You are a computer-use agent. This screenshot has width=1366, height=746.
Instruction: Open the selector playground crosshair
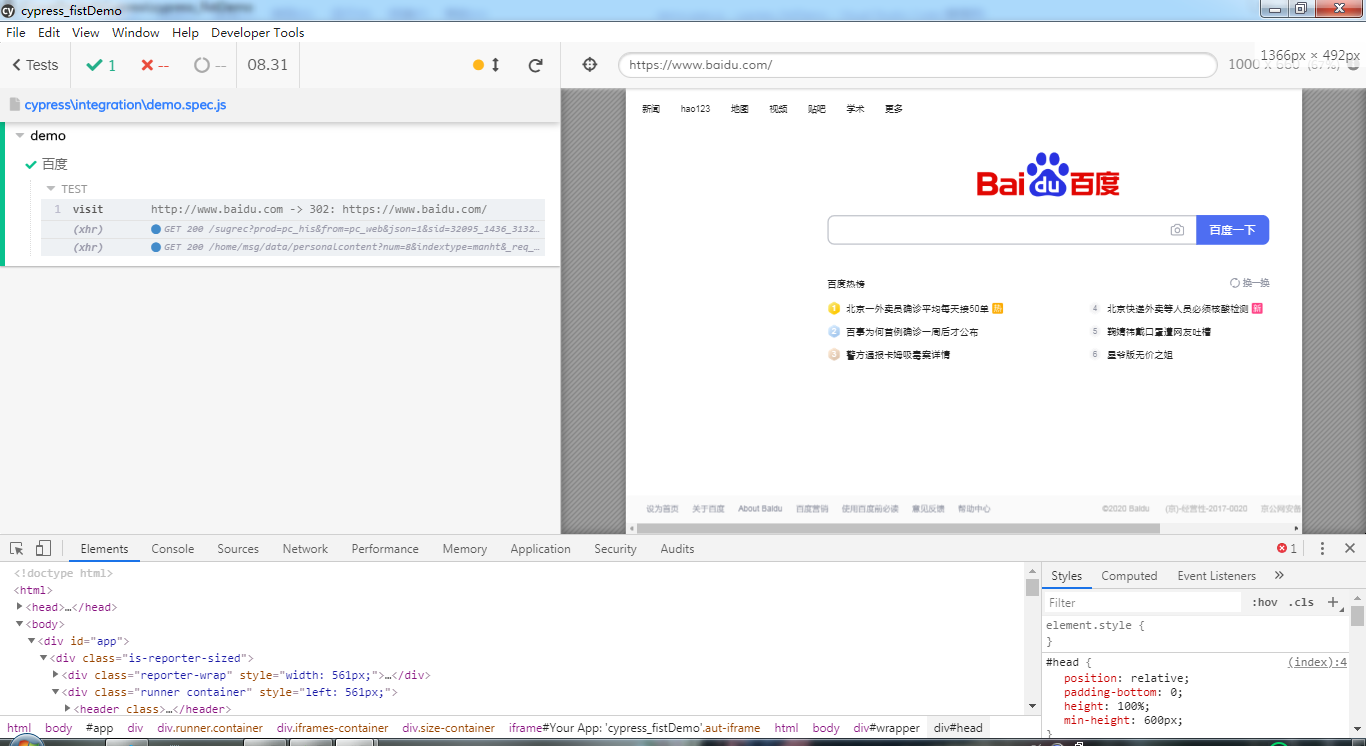590,65
